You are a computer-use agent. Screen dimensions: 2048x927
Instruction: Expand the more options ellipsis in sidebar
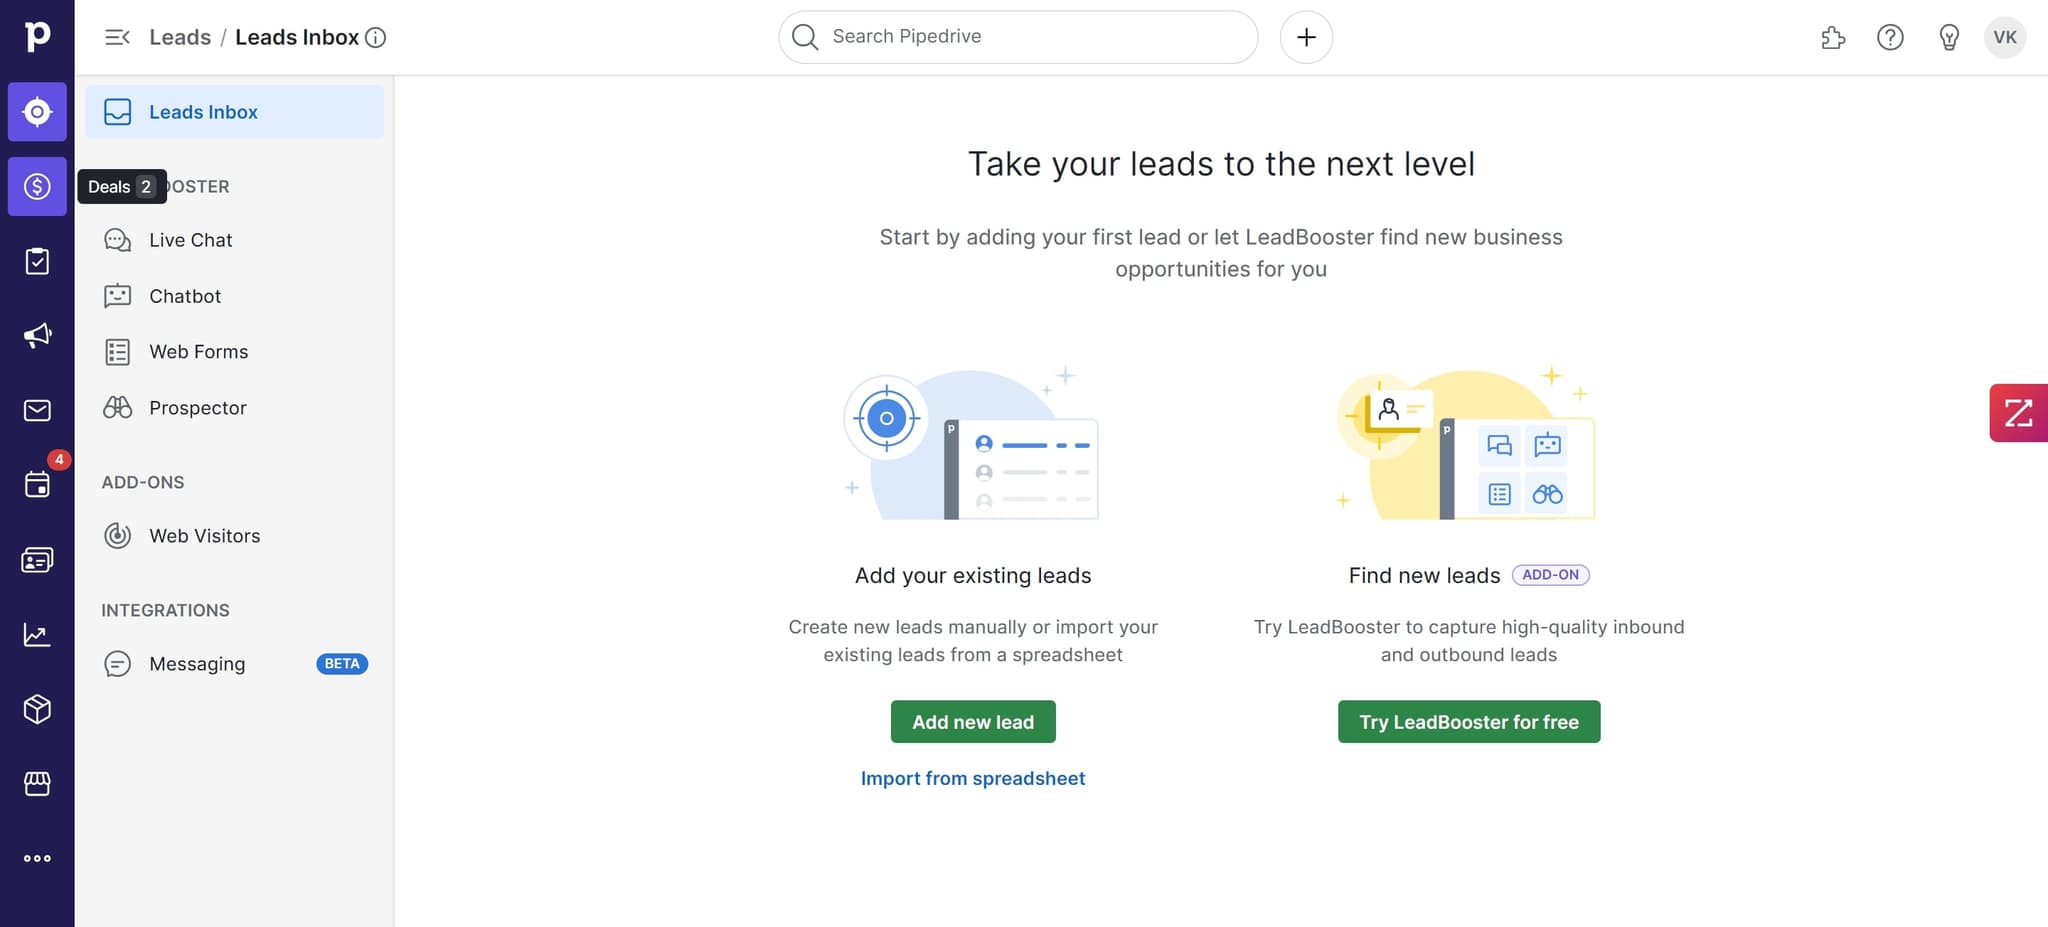[x=37, y=857]
